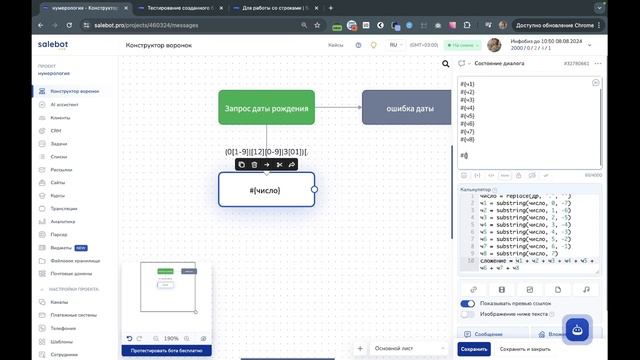Attach a file using the document icon

click(558, 289)
